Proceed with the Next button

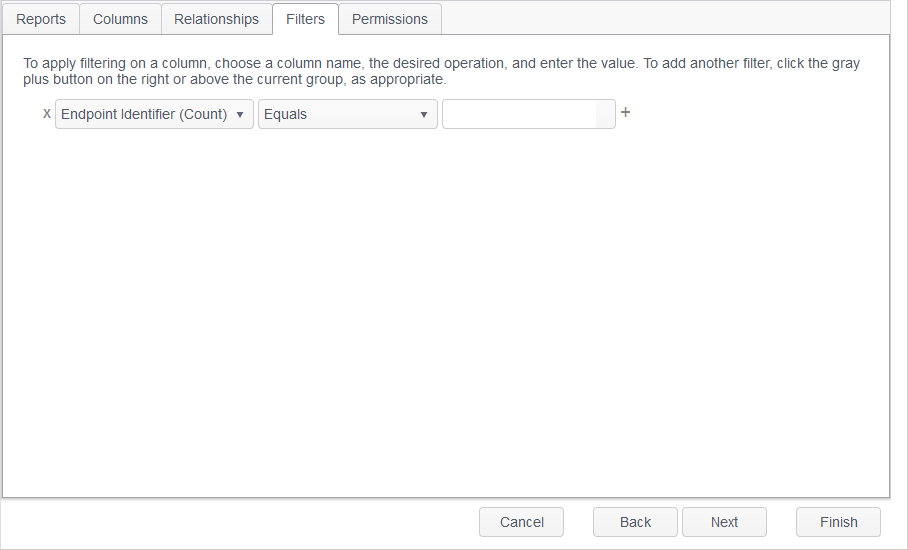click(x=724, y=522)
